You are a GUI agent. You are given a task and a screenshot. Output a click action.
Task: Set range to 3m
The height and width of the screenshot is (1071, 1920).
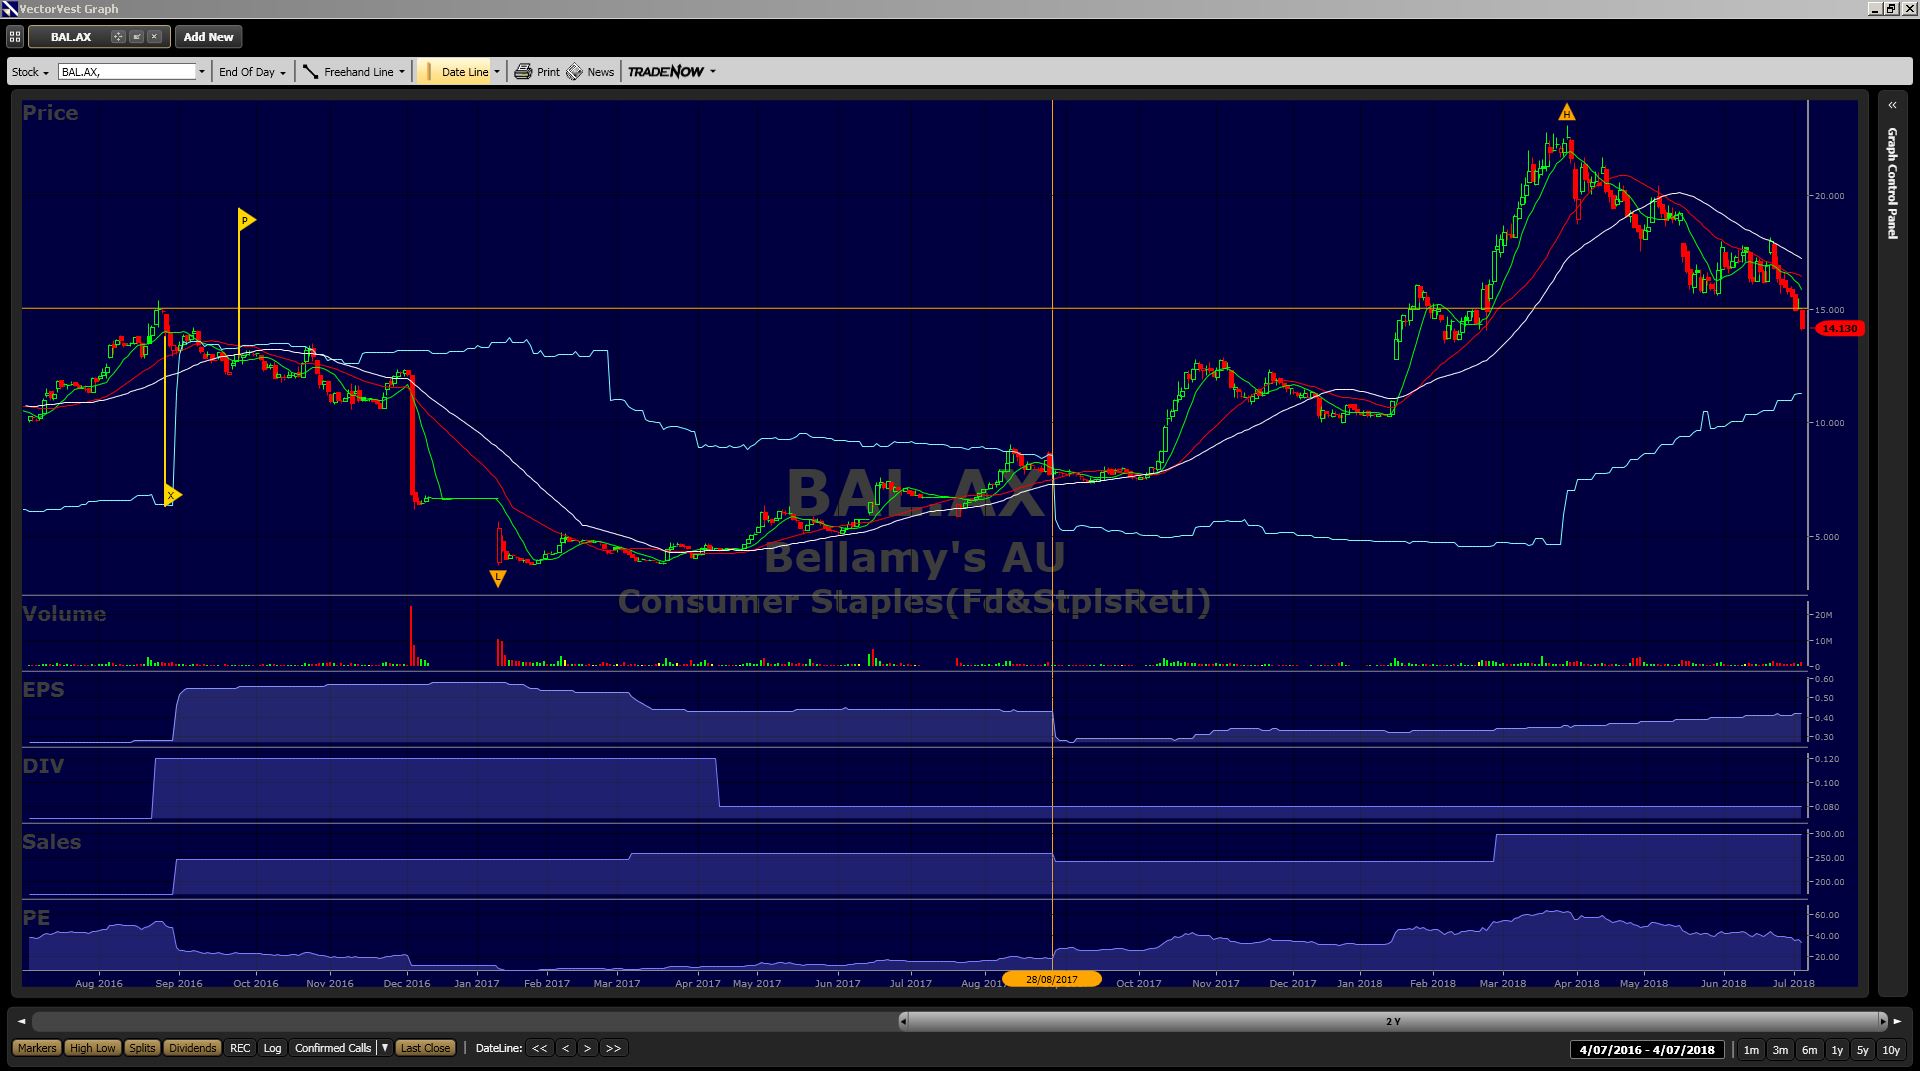[1780, 1050]
